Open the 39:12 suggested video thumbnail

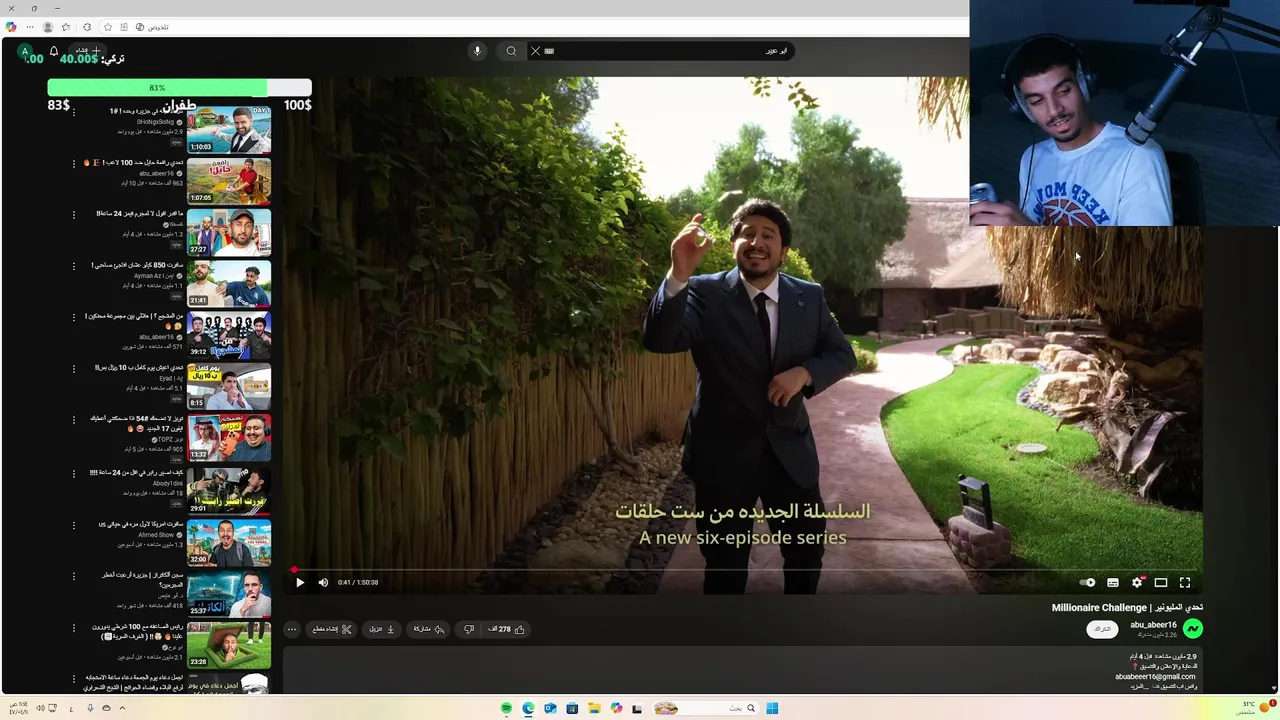[x=228, y=334]
